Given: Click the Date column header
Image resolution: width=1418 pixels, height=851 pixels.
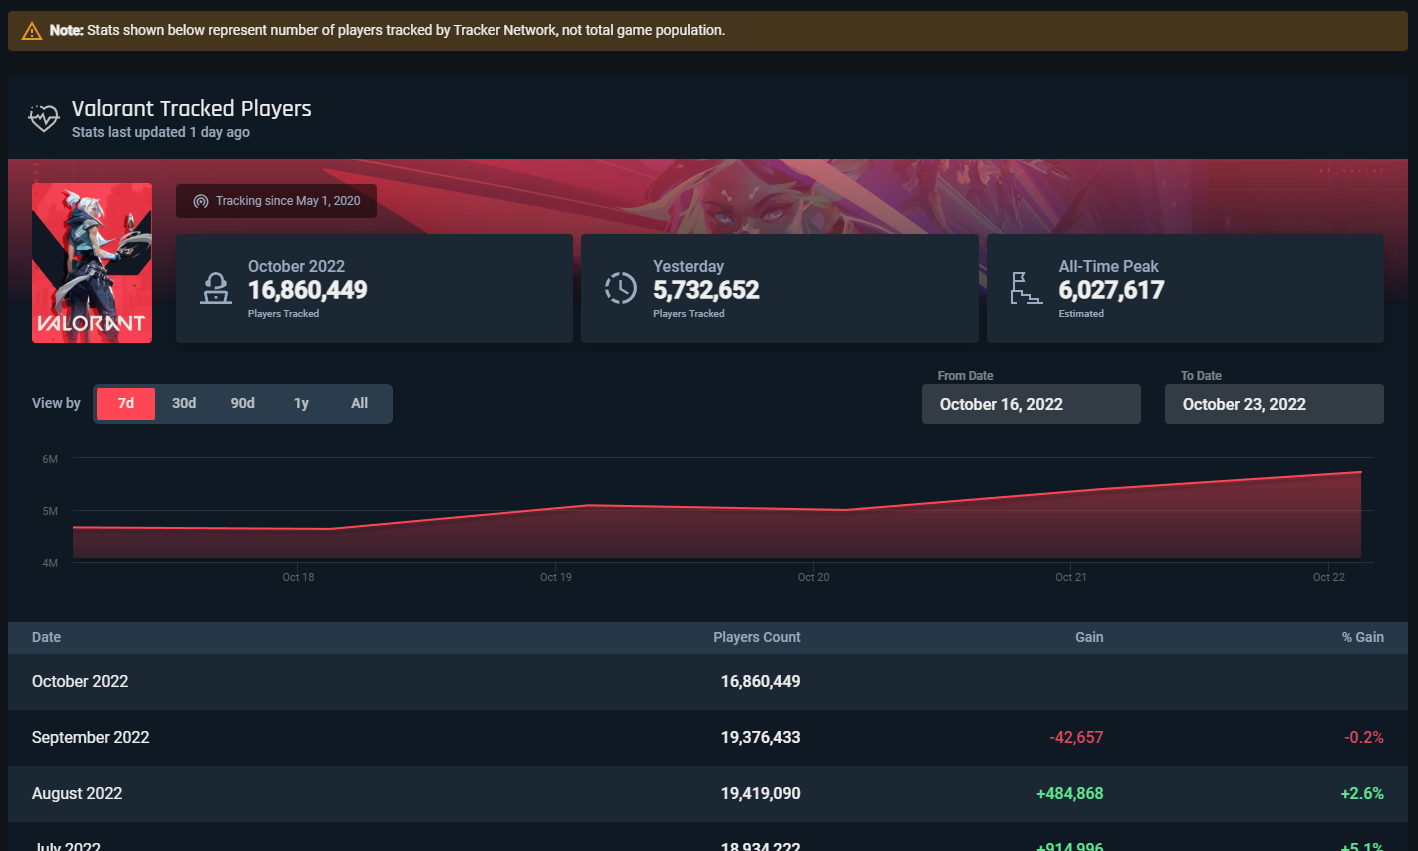Looking at the screenshot, I should (x=46, y=637).
